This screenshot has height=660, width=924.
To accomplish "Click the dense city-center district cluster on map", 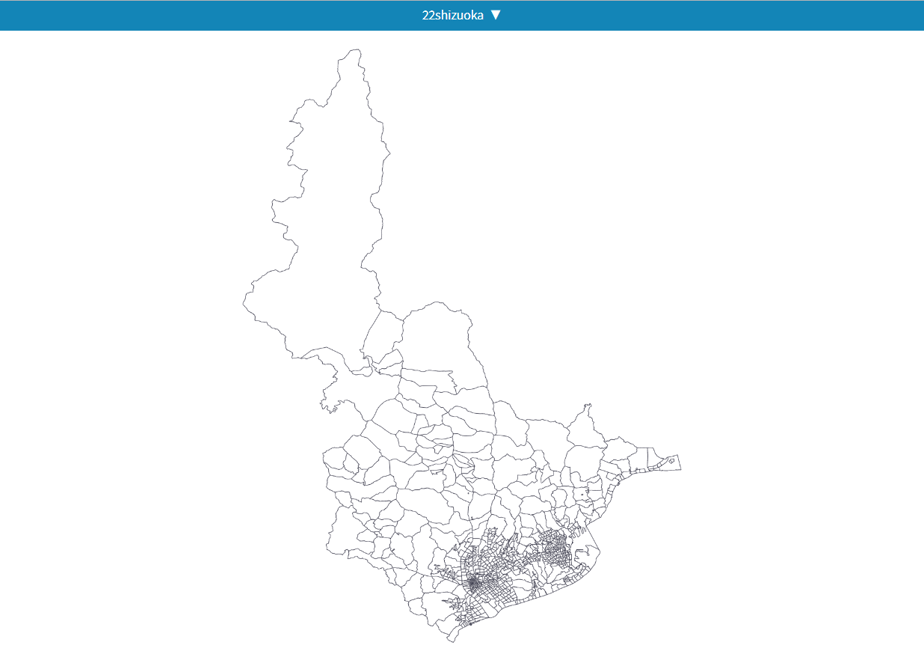I will pos(474,584).
